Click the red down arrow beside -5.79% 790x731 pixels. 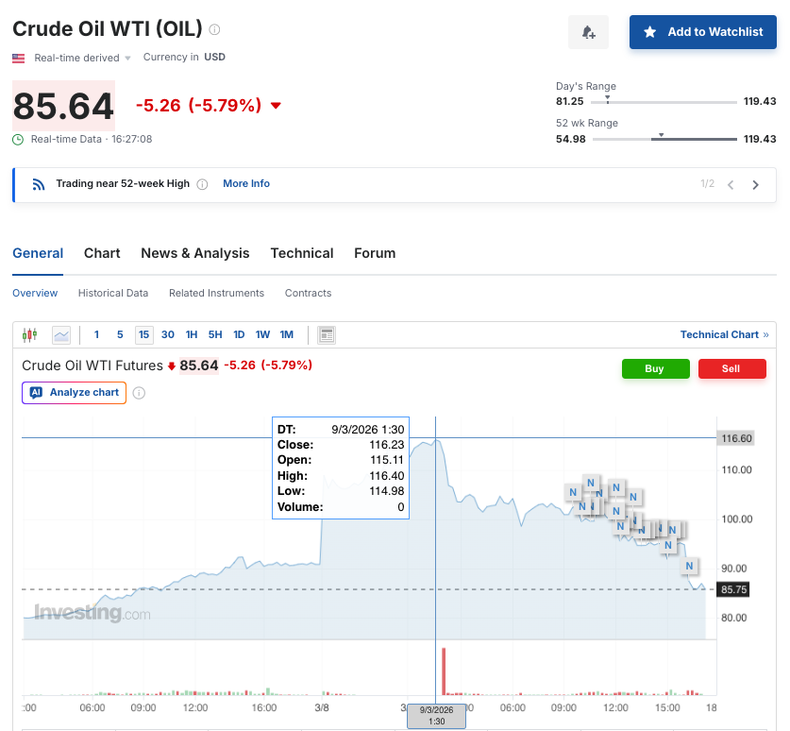click(x=276, y=105)
